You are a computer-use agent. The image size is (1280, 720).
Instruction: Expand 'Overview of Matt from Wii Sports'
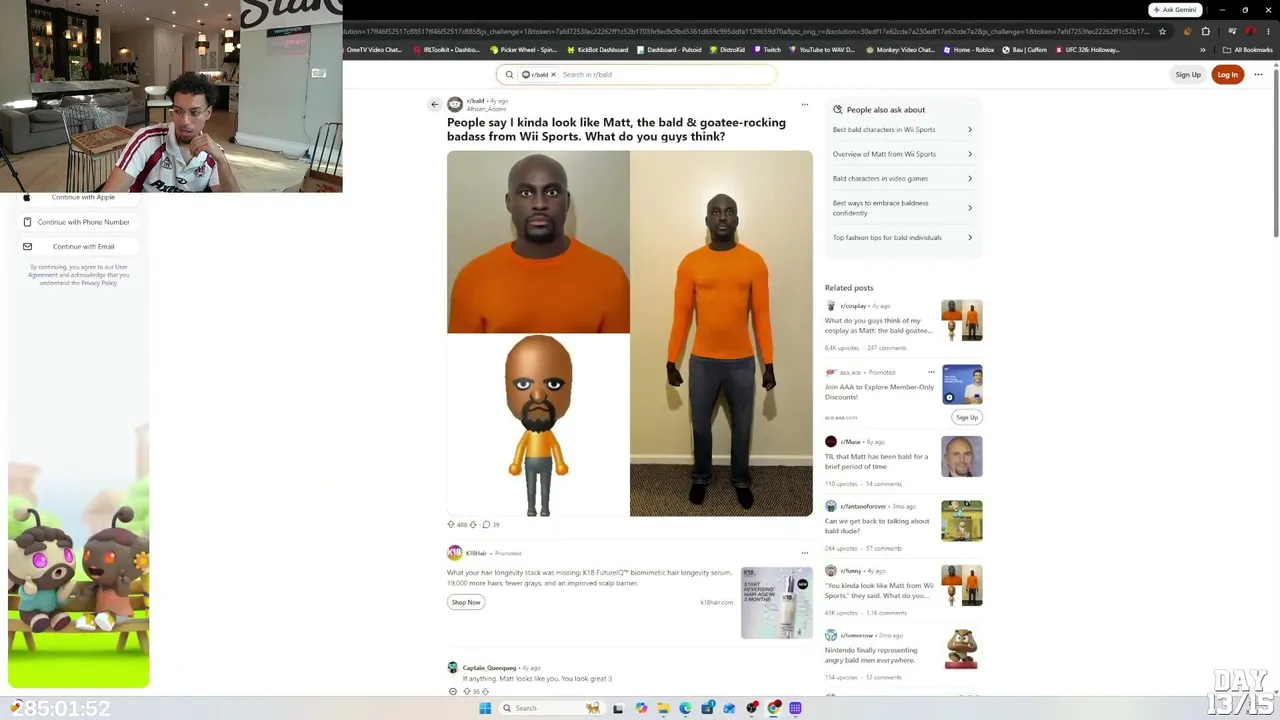[x=903, y=154]
